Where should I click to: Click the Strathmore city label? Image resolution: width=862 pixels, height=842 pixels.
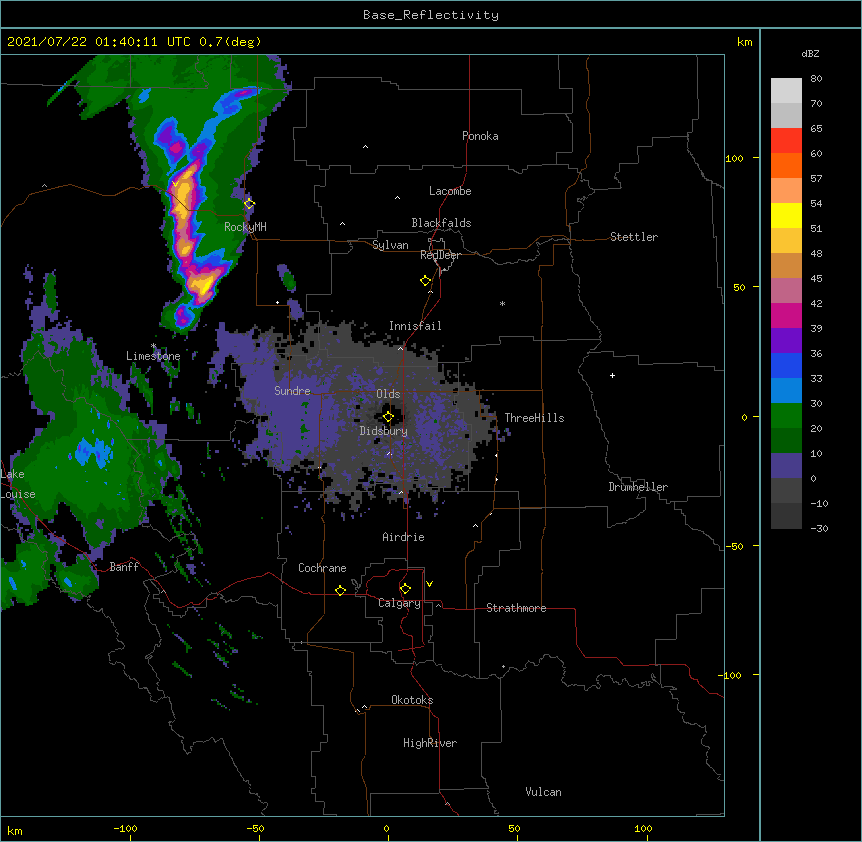click(x=516, y=608)
